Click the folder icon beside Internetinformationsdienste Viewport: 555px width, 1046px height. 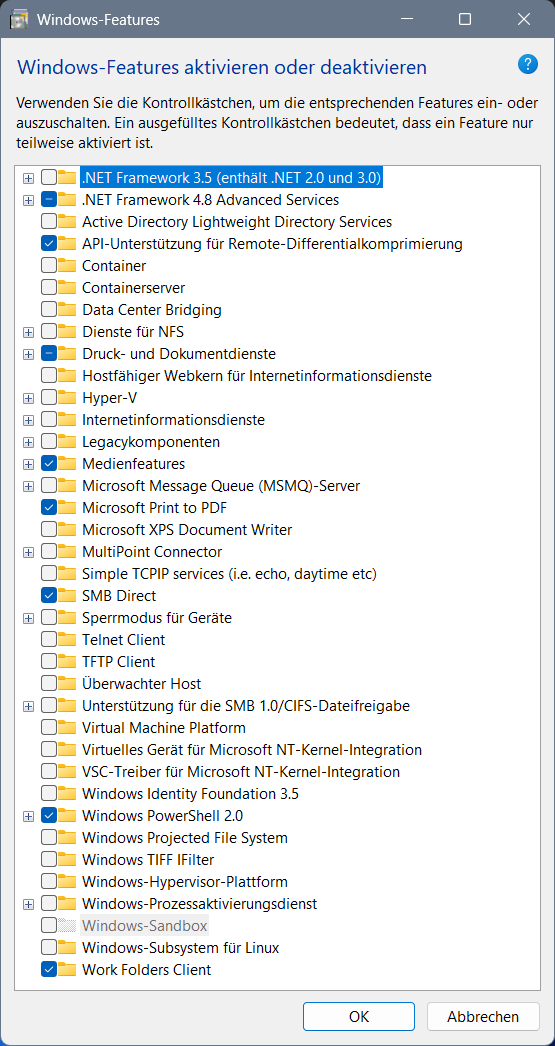(67, 420)
